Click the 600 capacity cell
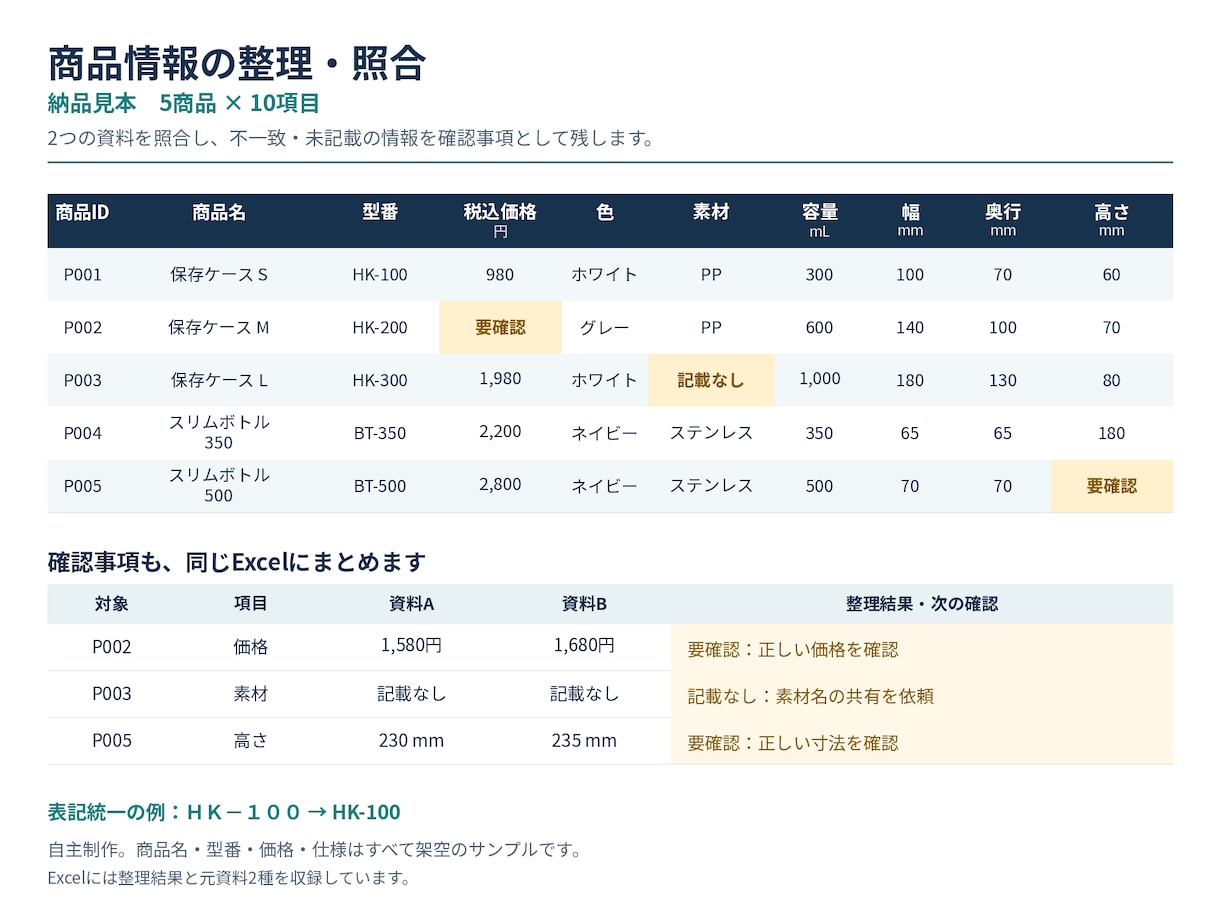The image size is (1220, 915). click(819, 328)
